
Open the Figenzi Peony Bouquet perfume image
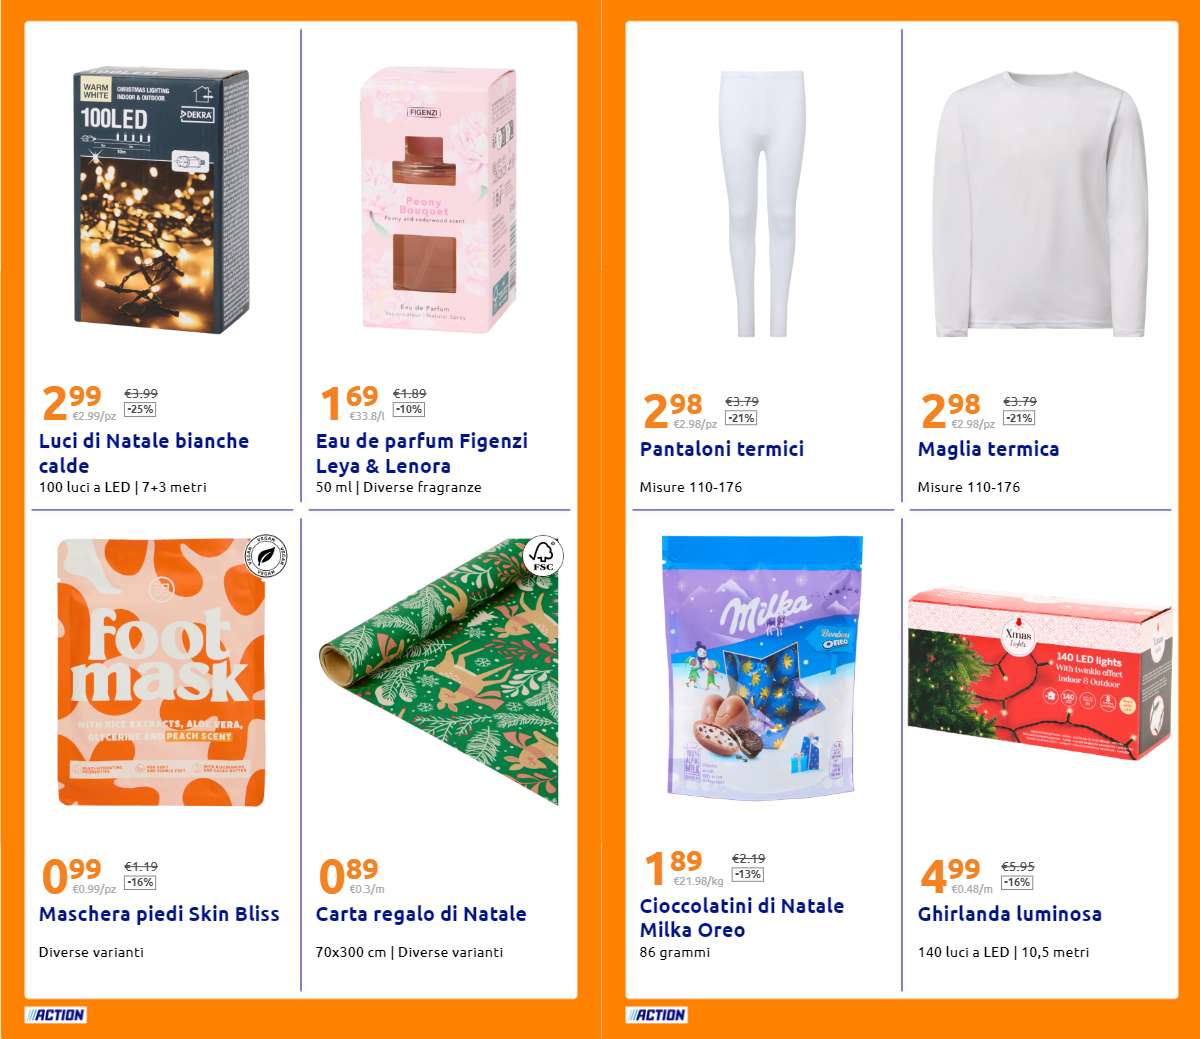tap(438, 199)
